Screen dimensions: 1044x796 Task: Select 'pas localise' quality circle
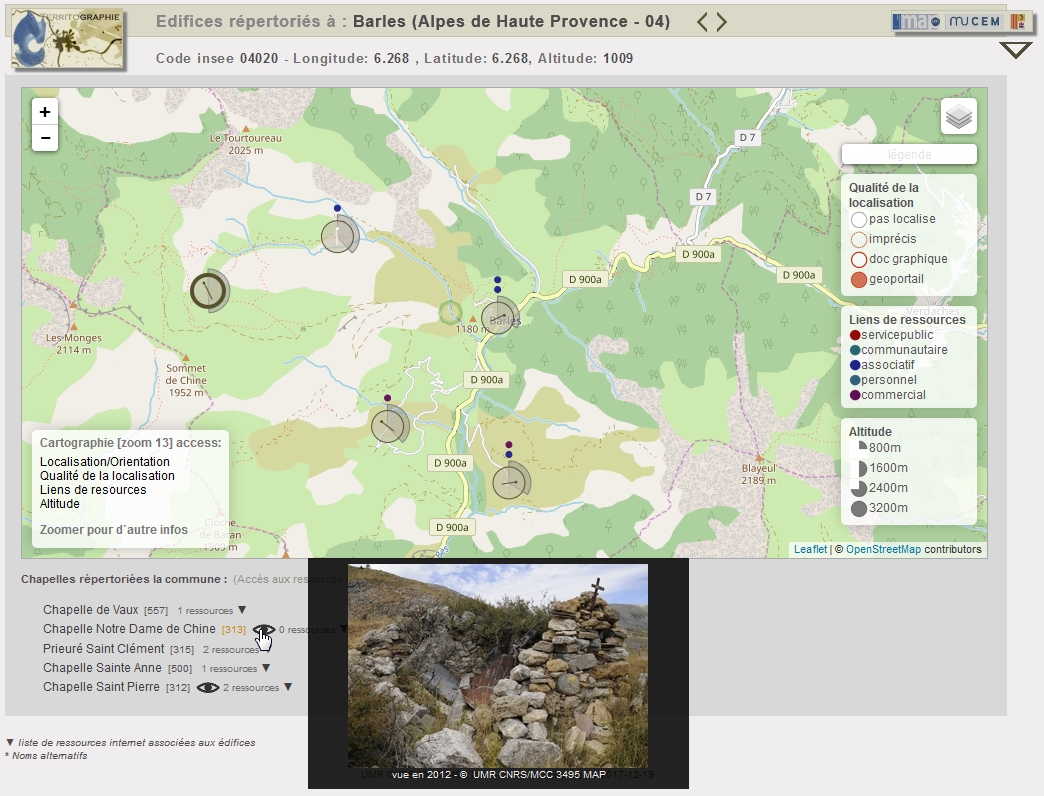point(859,220)
